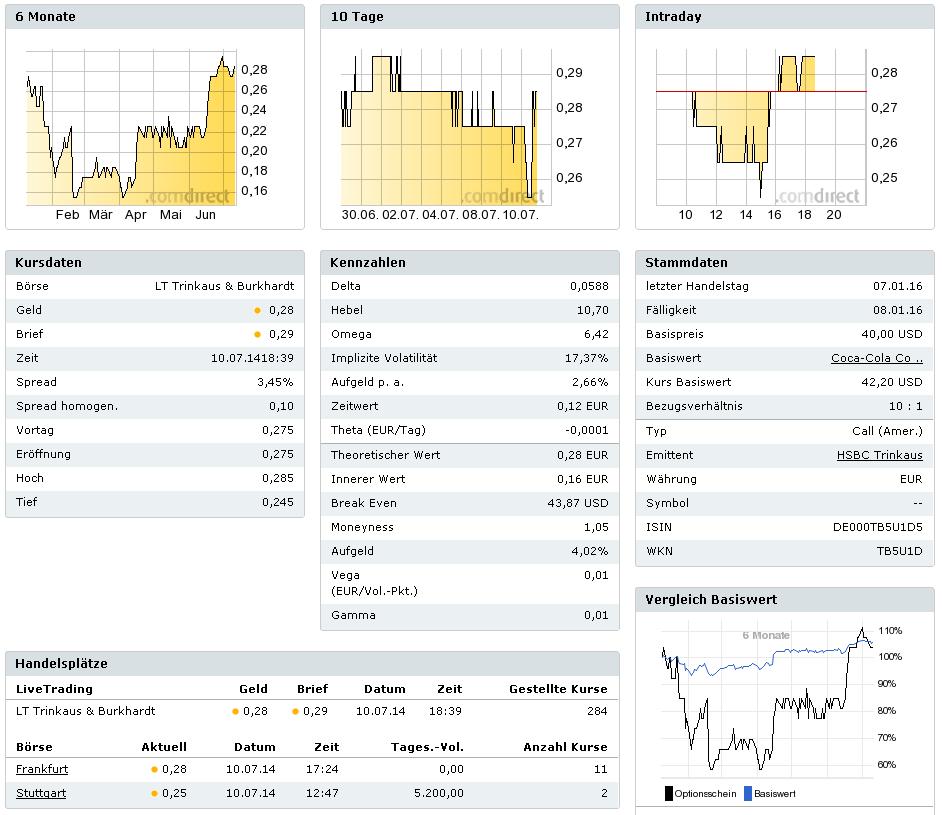Click the WKN value TB5U1D
This screenshot has height=815, width=942.
pos(899,552)
